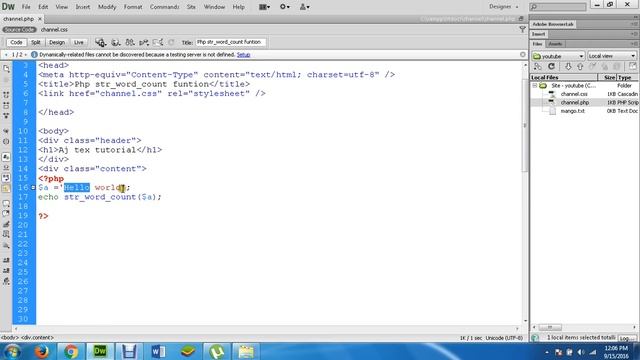
Task: Click Apply Comment coding toolbar icon
Action: 6,203
